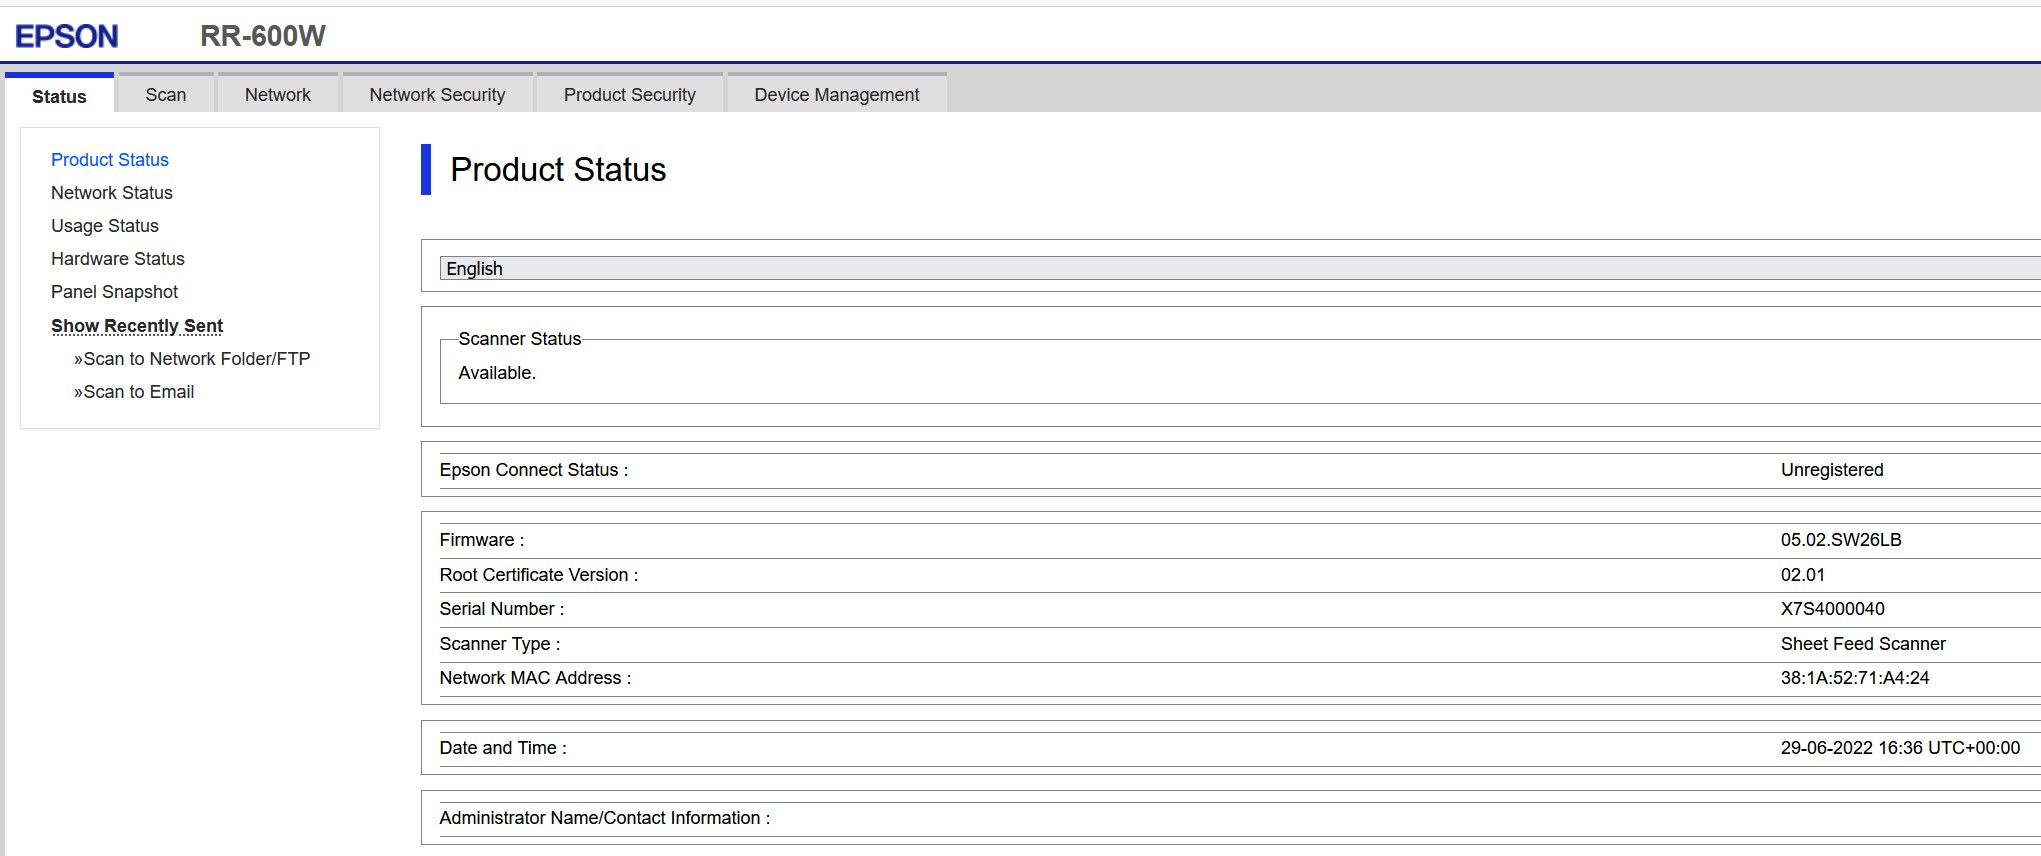This screenshot has height=856, width=2041.
Task: Show the Hardware Status page
Action: 118,259
